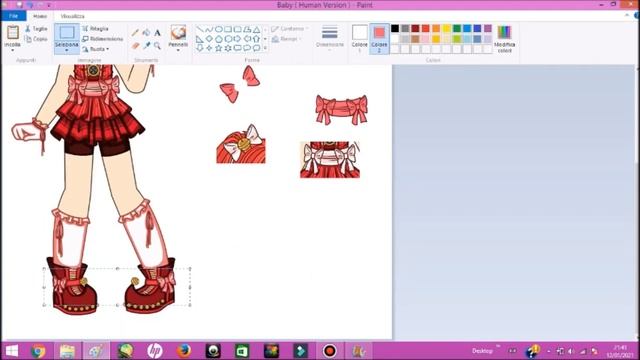Select the Color picker eyedropper tool
The height and width of the screenshot is (360, 640).
(146, 46)
